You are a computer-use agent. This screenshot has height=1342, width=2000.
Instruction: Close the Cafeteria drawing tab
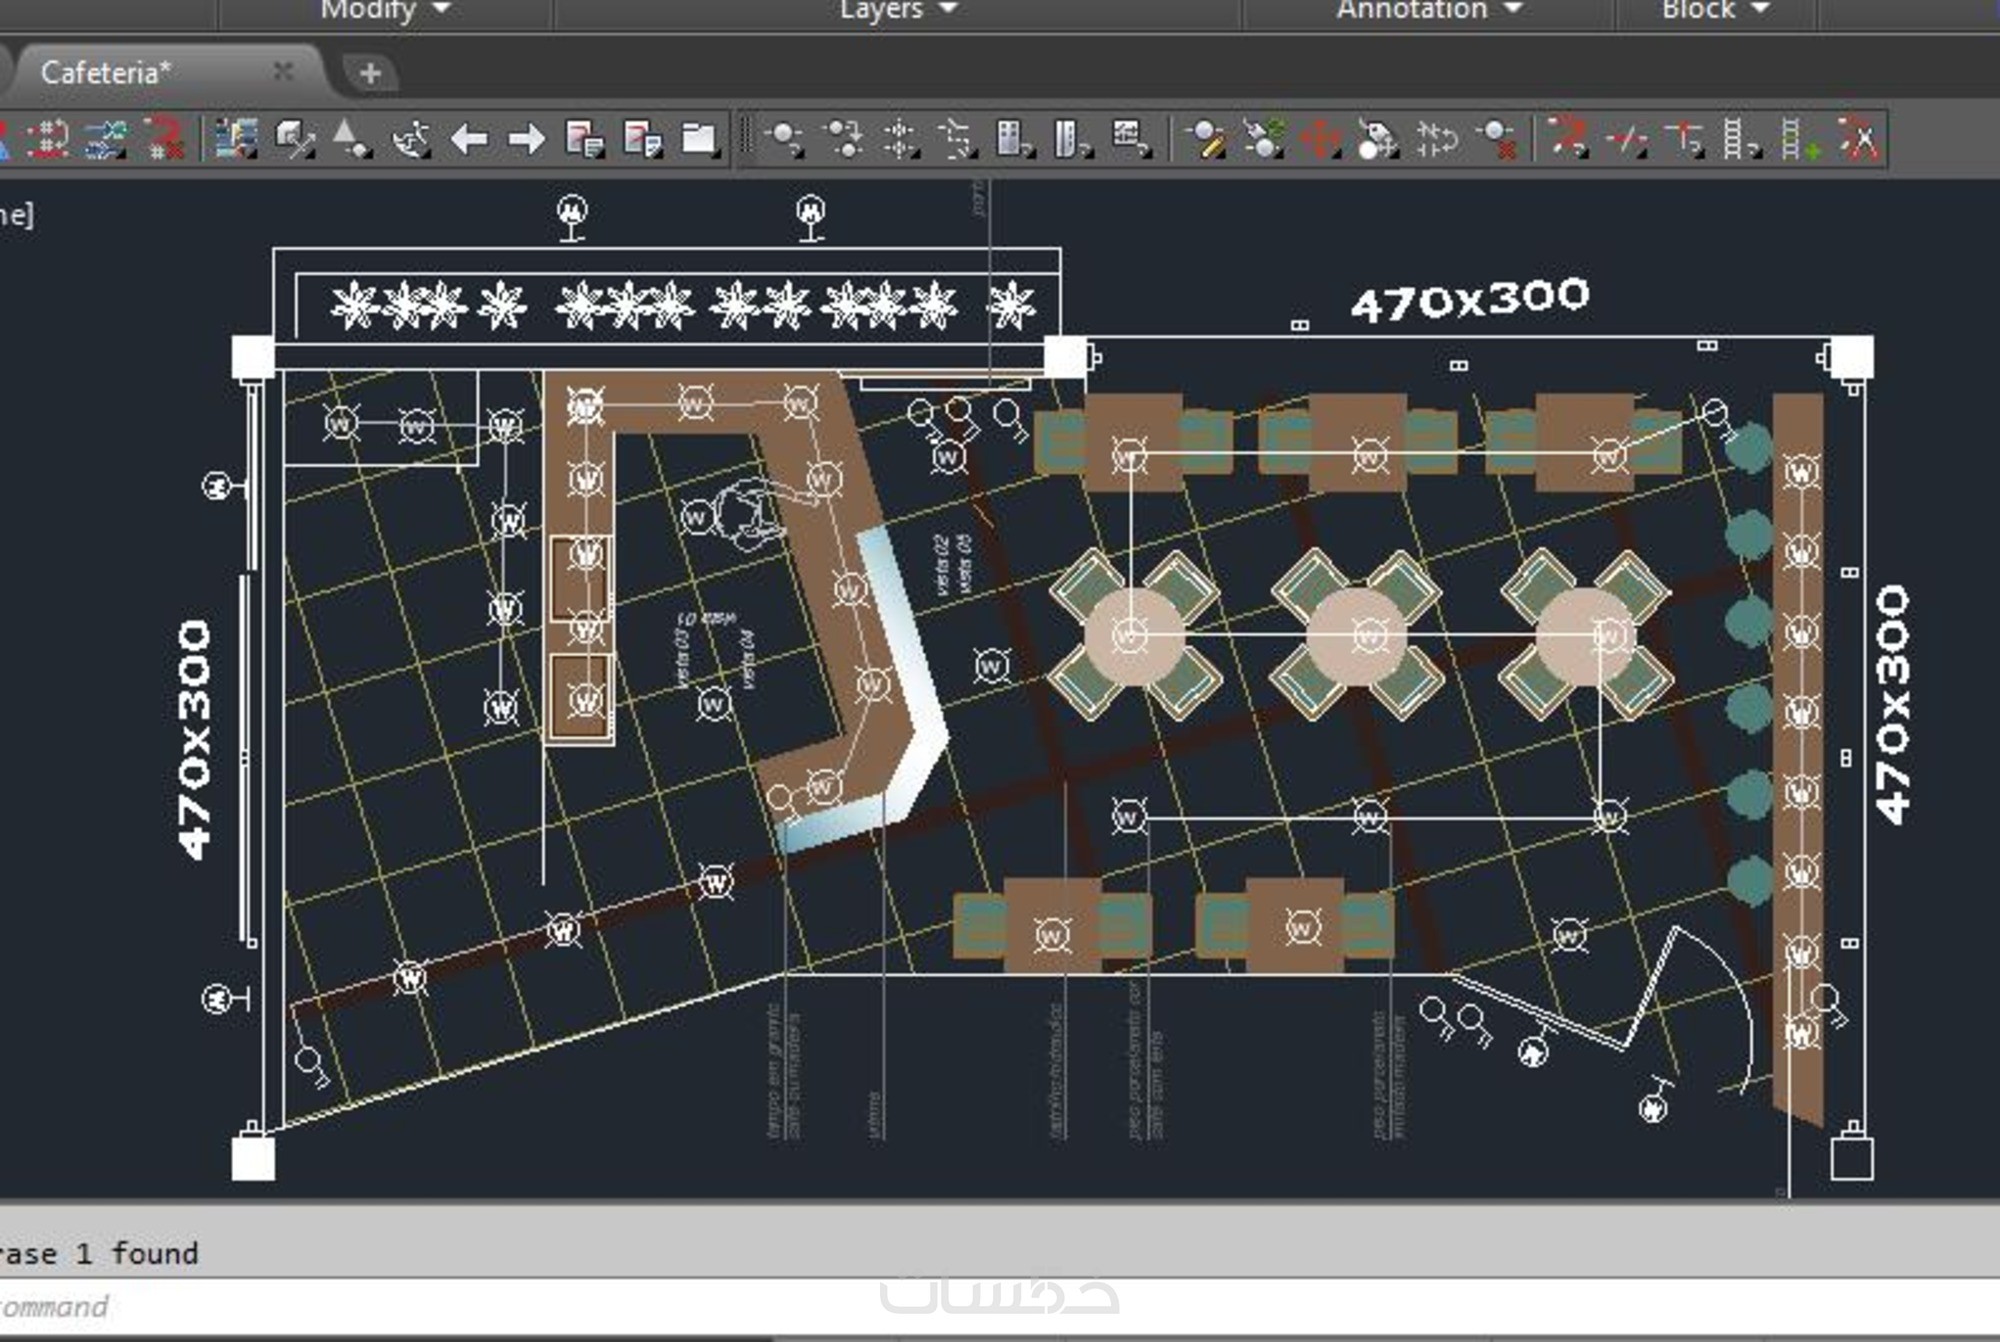coord(283,71)
